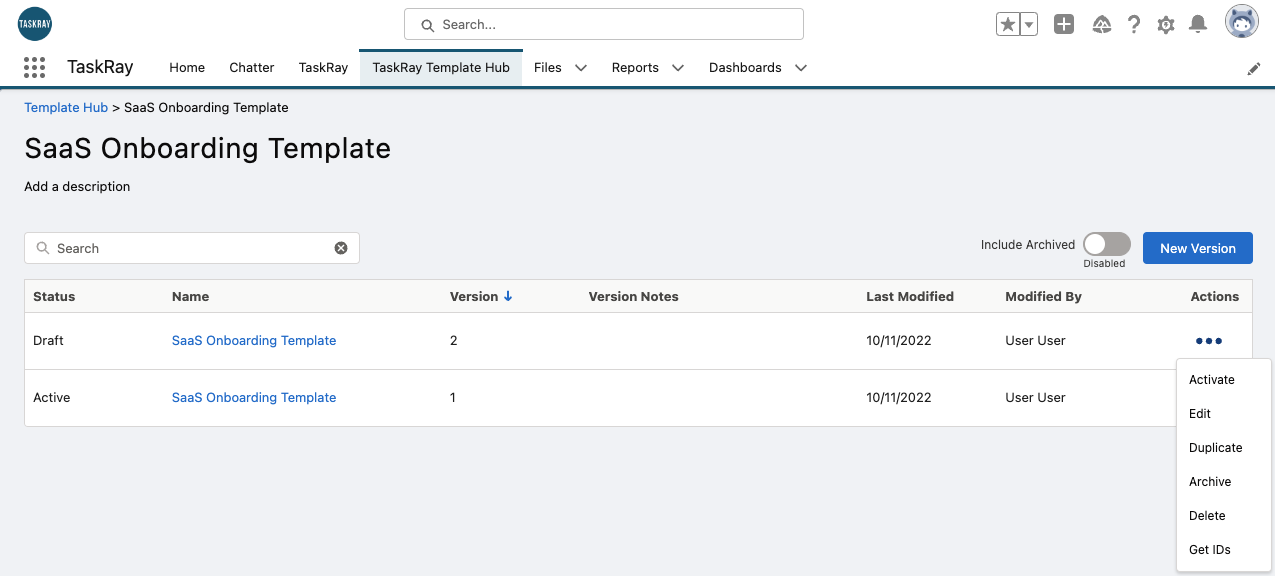Expand the Dashboards tab dropdown chevron
1275x576 pixels.
pos(800,68)
